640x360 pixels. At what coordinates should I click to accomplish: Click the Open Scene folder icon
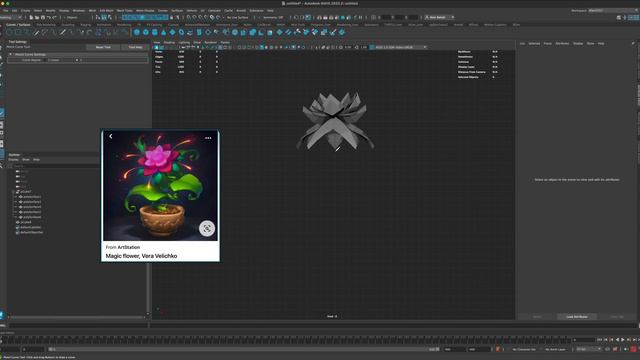[x=37, y=18]
